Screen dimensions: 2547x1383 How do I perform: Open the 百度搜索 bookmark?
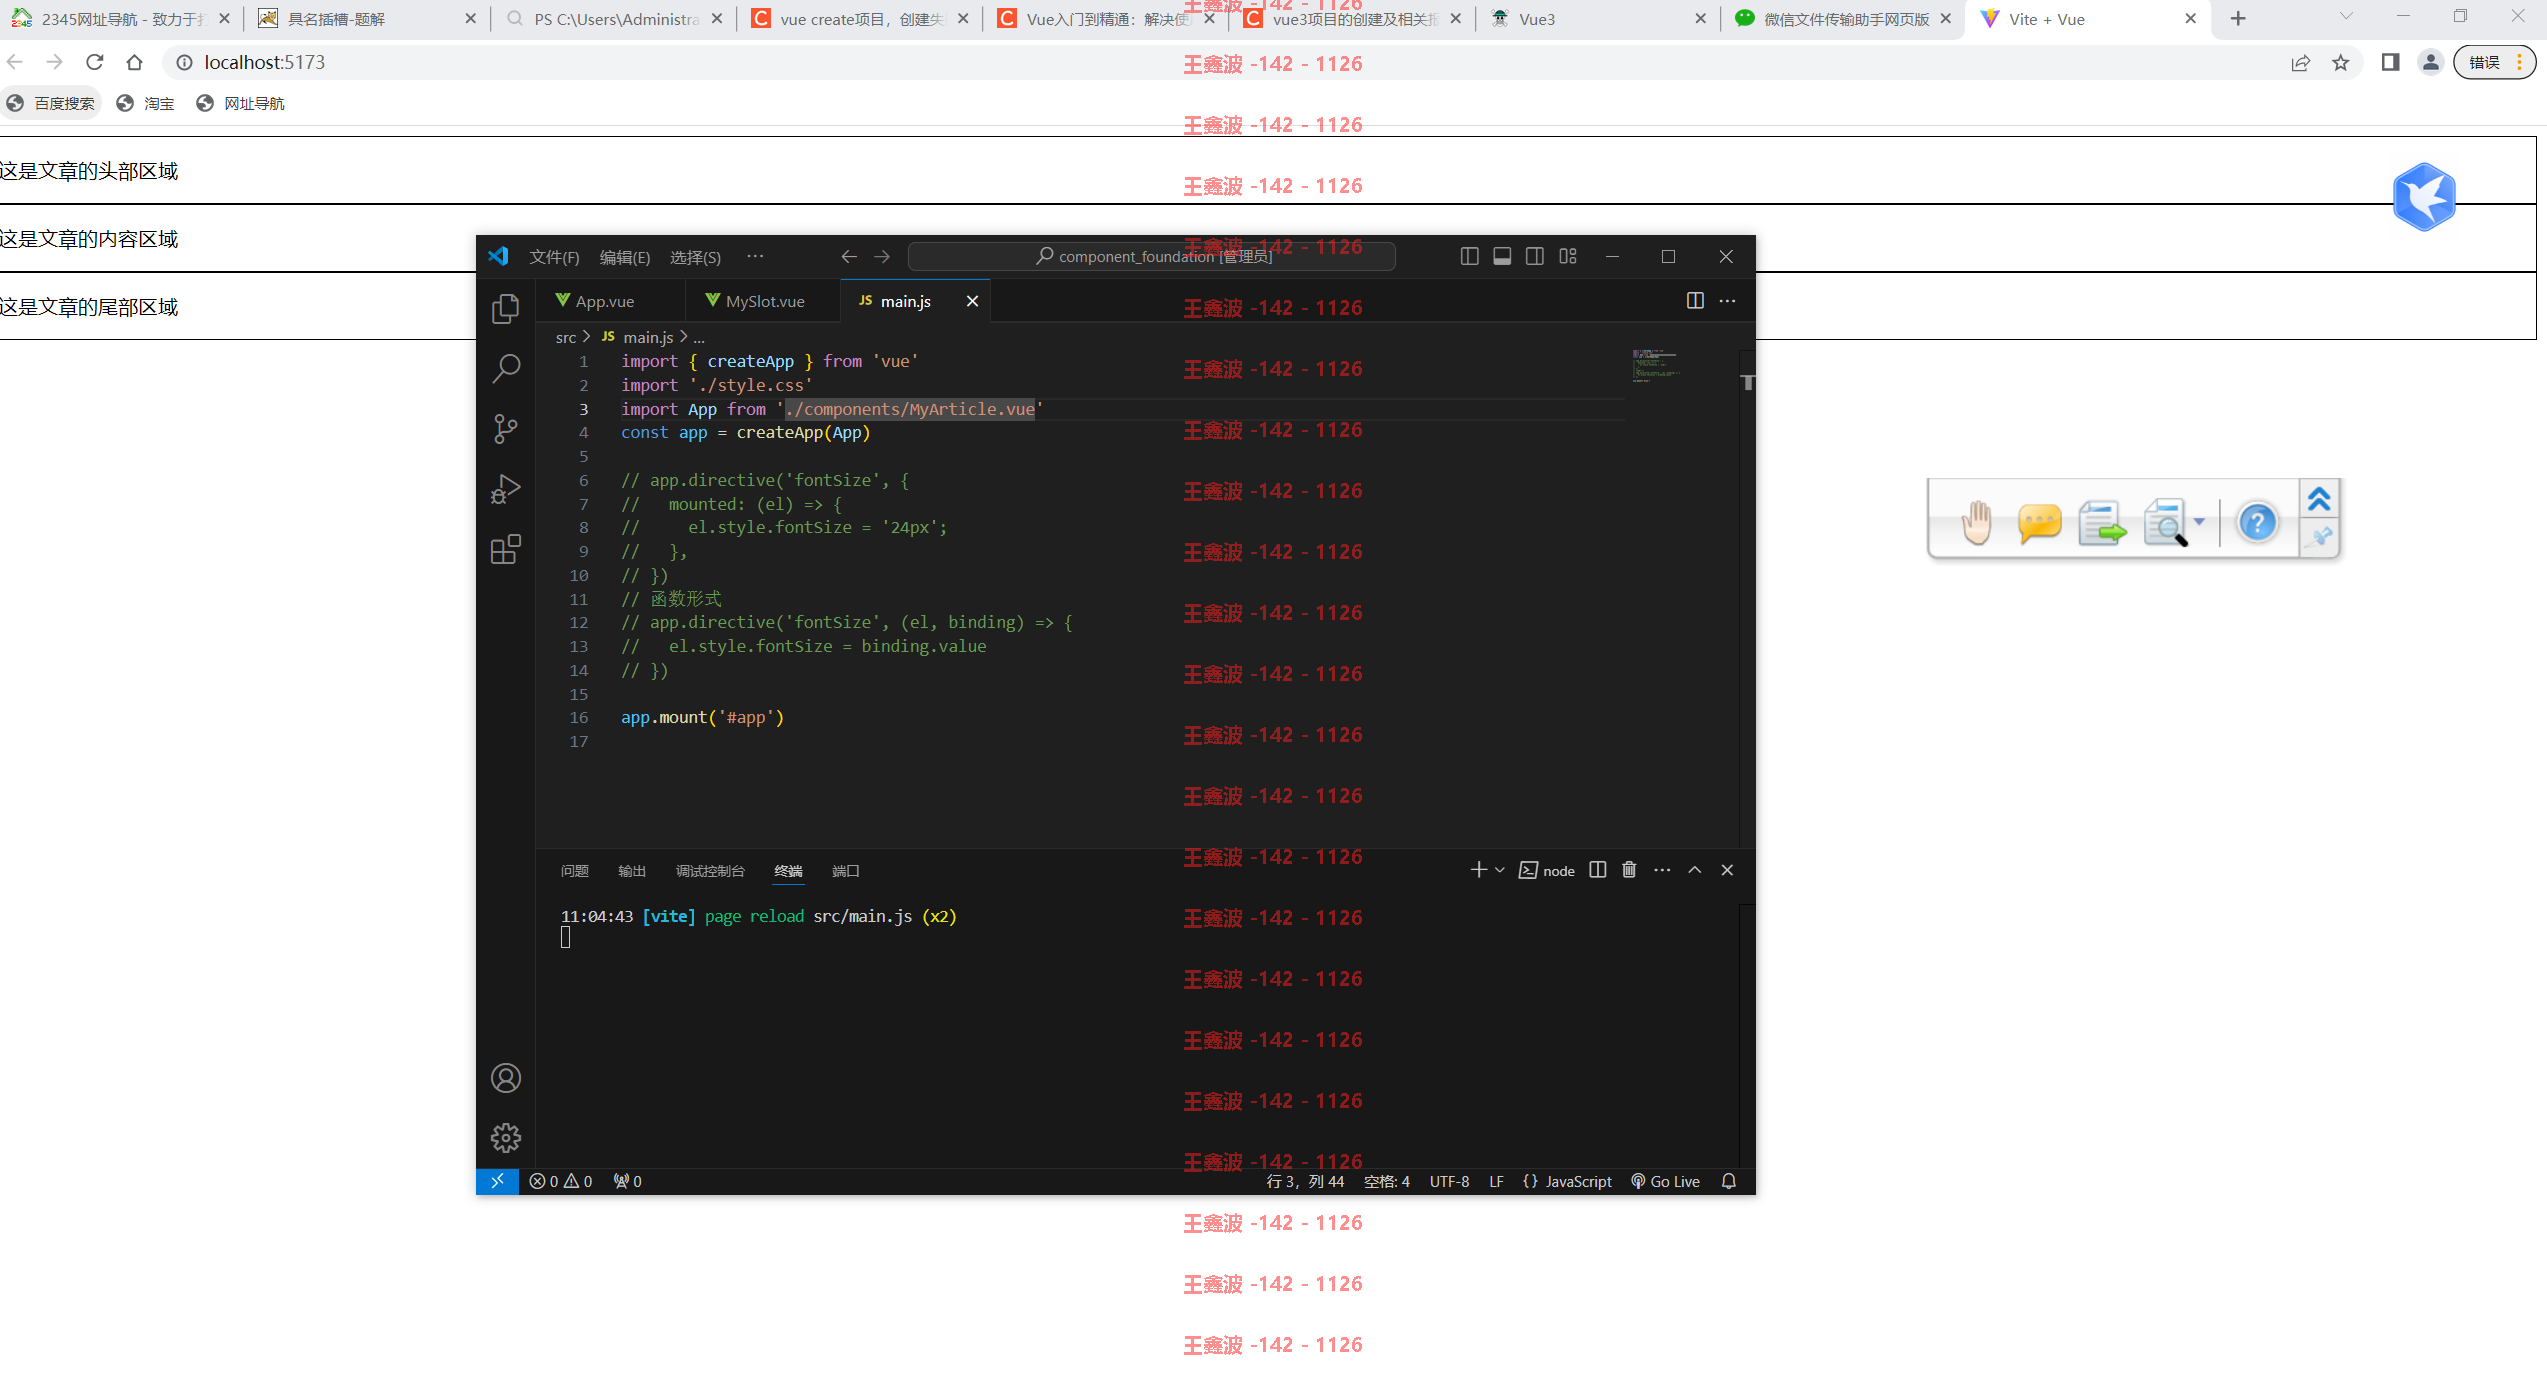pyautogui.click(x=51, y=103)
